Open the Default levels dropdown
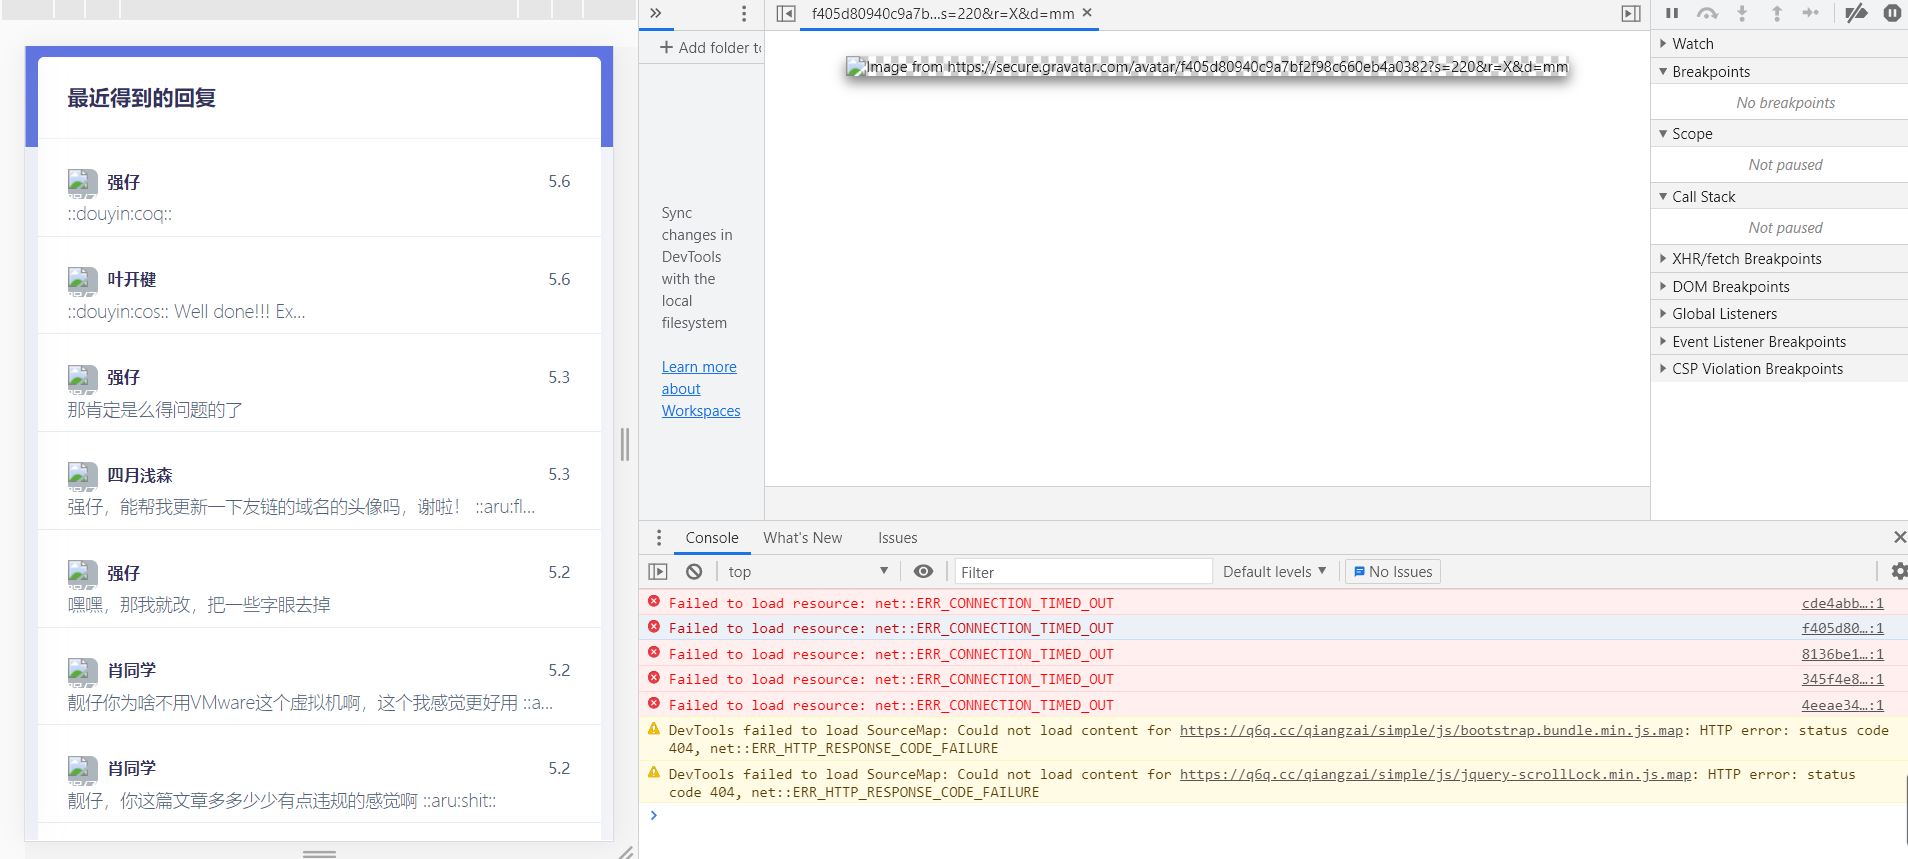The image size is (1908, 859). (x=1274, y=571)
